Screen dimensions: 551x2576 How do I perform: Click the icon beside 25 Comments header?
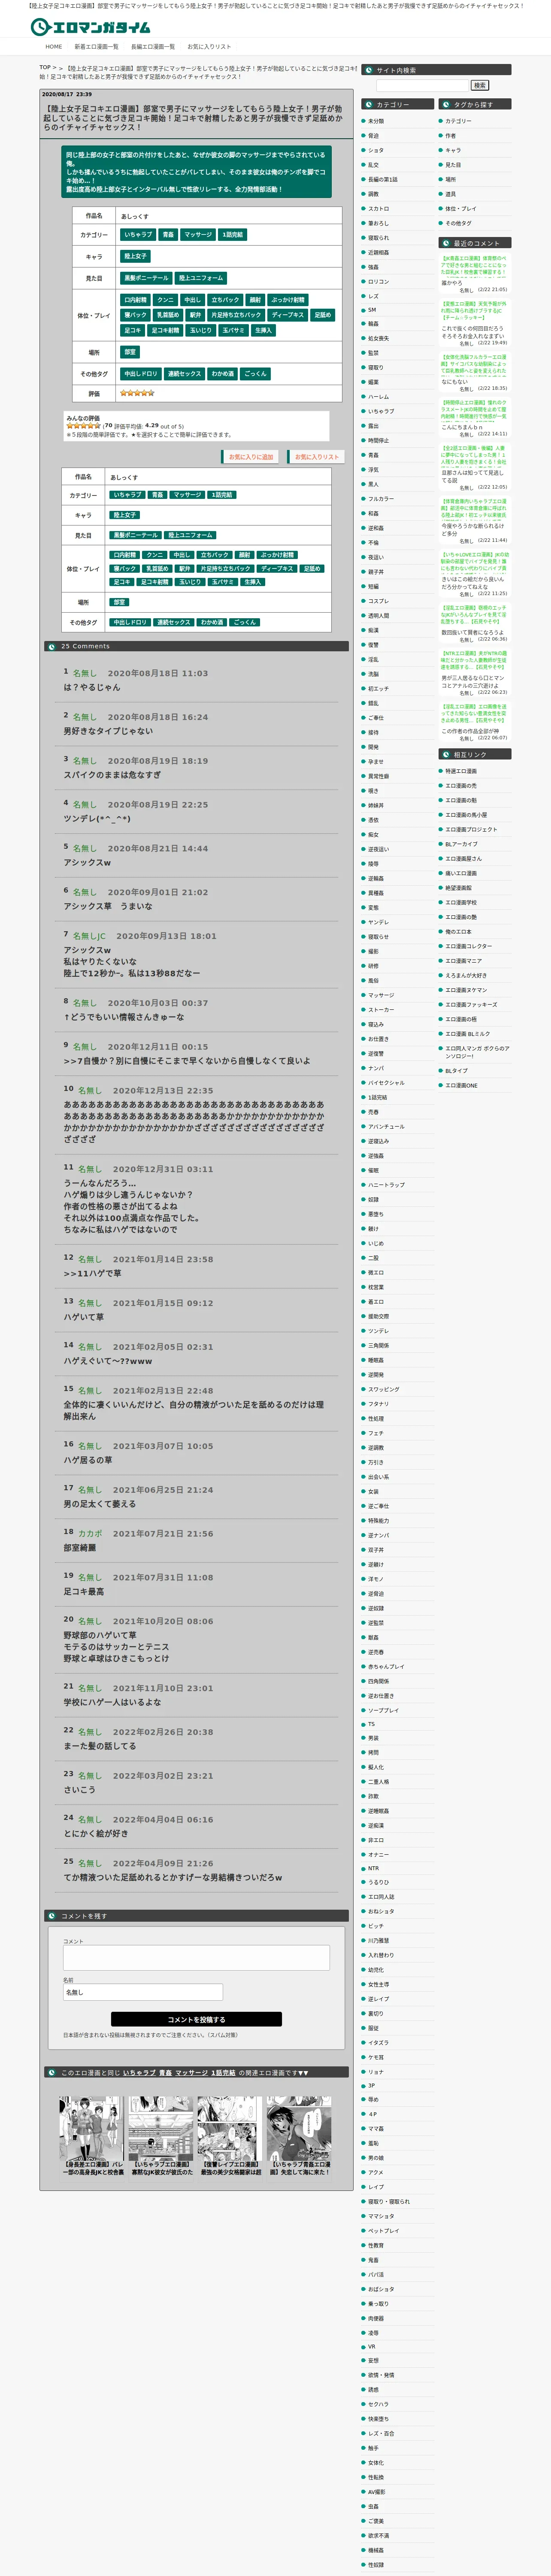pyautogui.click(x=52, y=646)
